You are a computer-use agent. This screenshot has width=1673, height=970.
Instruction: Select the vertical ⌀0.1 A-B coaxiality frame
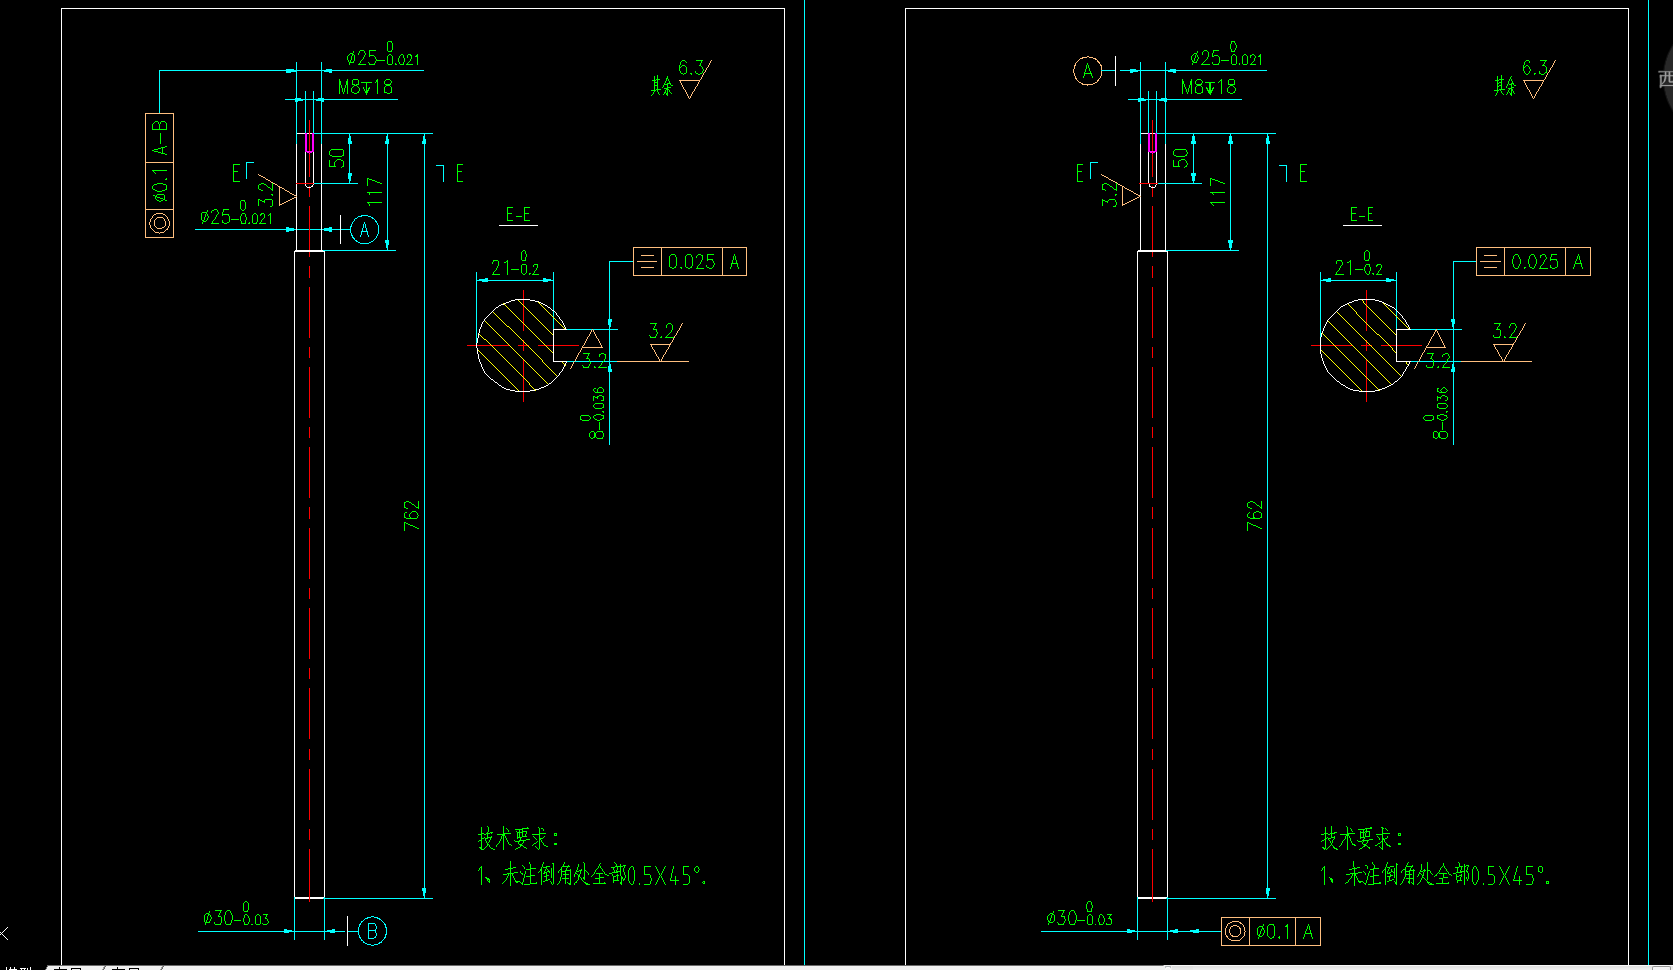point(160,175)
